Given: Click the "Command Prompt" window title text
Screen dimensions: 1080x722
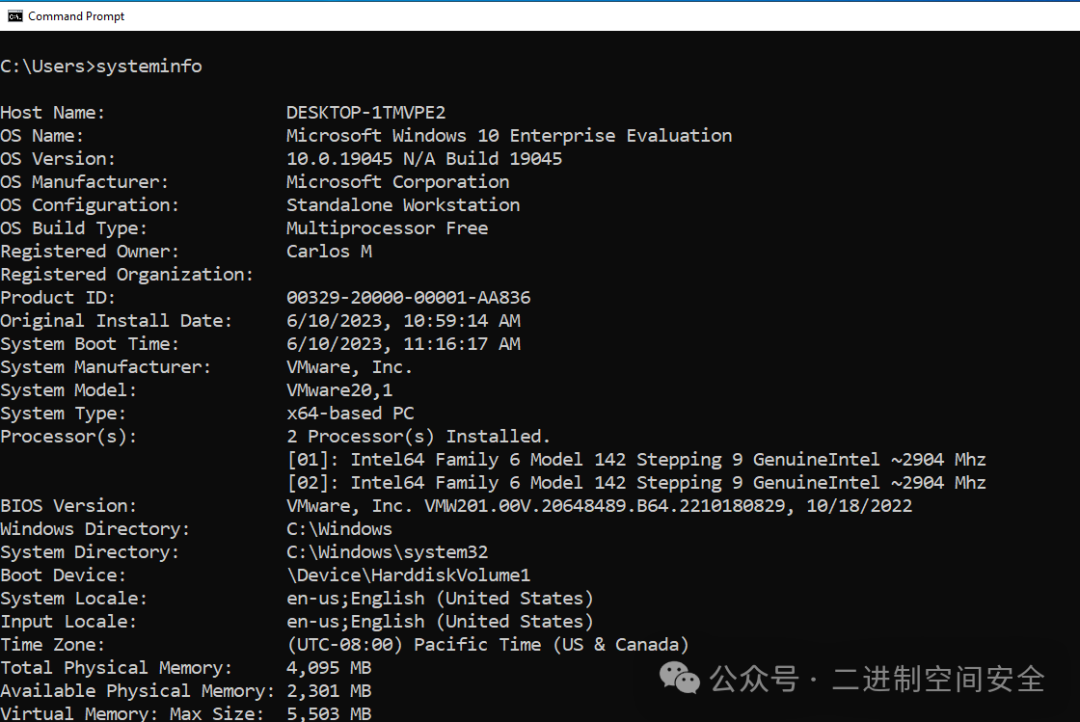Looking at the screenshot, I should click(x=76, y=16).
